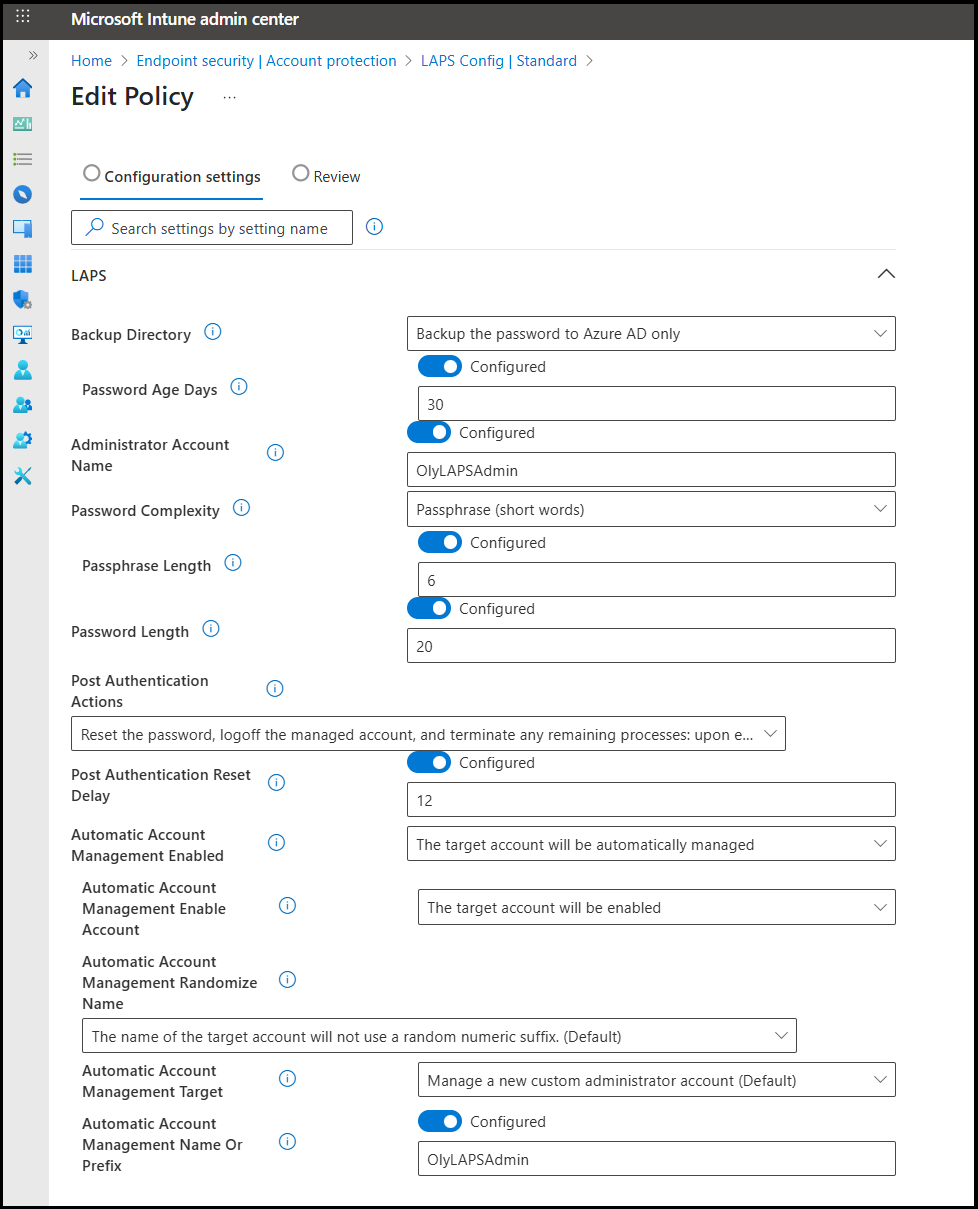Toggle Post Authentication Reset Delay configured switch
This screenshot has width=978, height=1209.
click(429, 763)
